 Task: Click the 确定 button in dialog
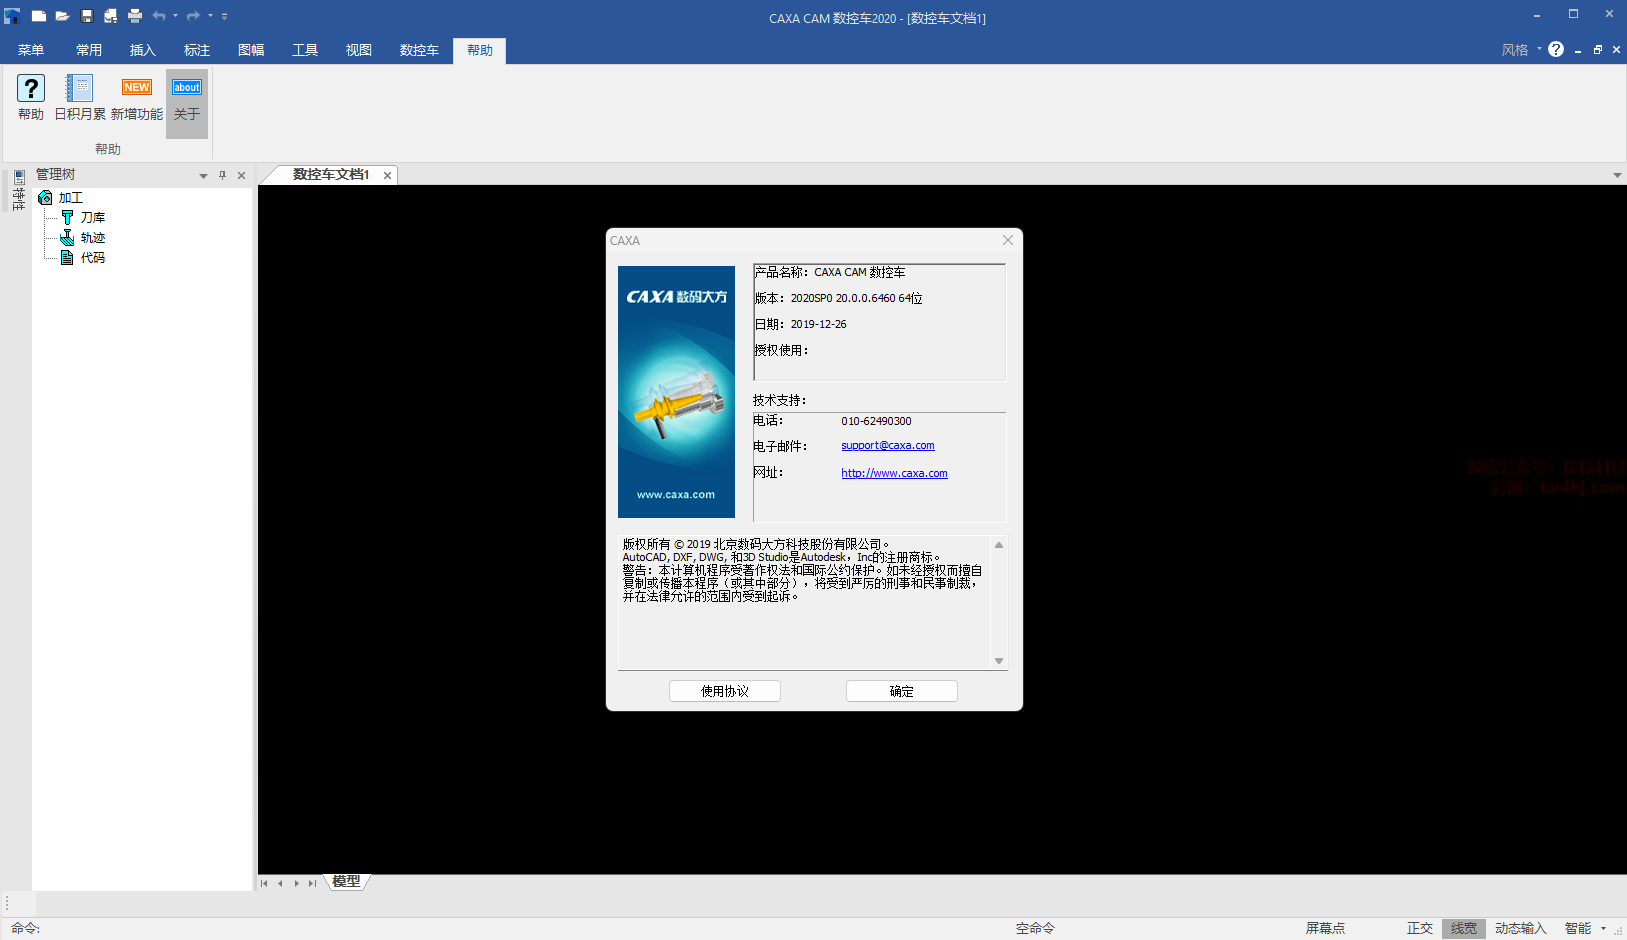pyautogui.click(x=901, y=691)
